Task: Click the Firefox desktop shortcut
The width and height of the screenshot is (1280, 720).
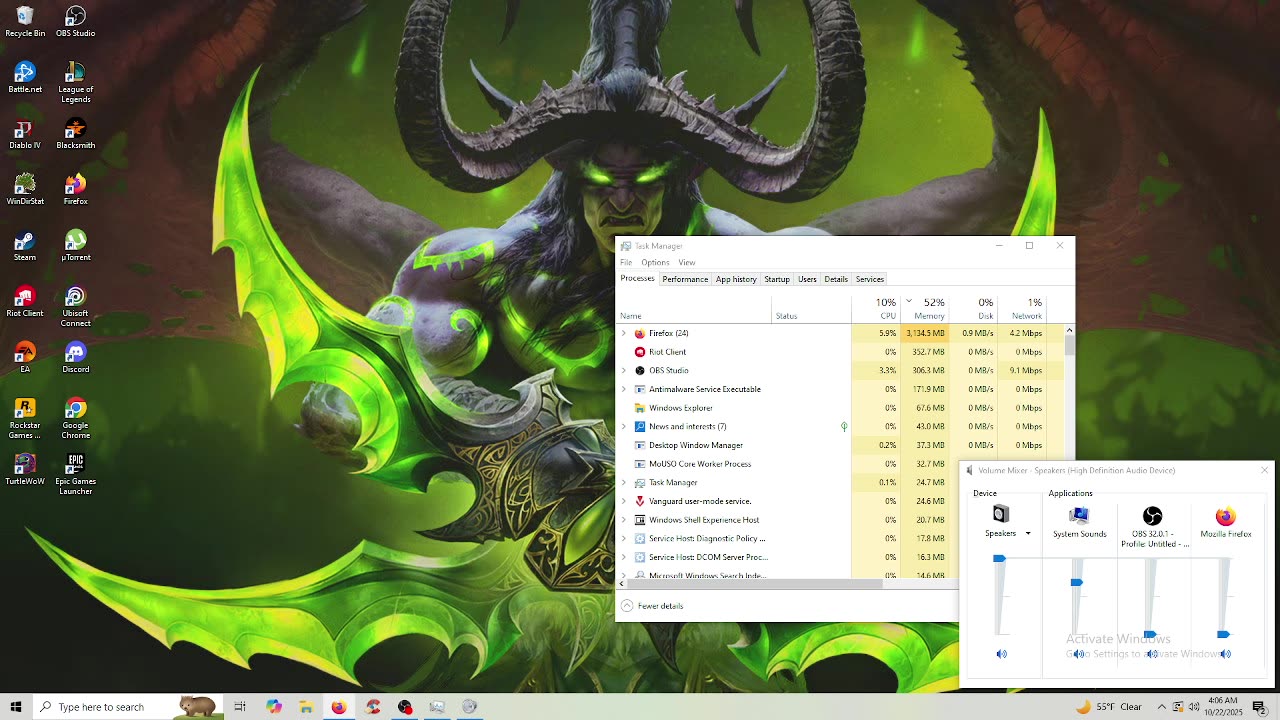Action: tap(75, 190)
